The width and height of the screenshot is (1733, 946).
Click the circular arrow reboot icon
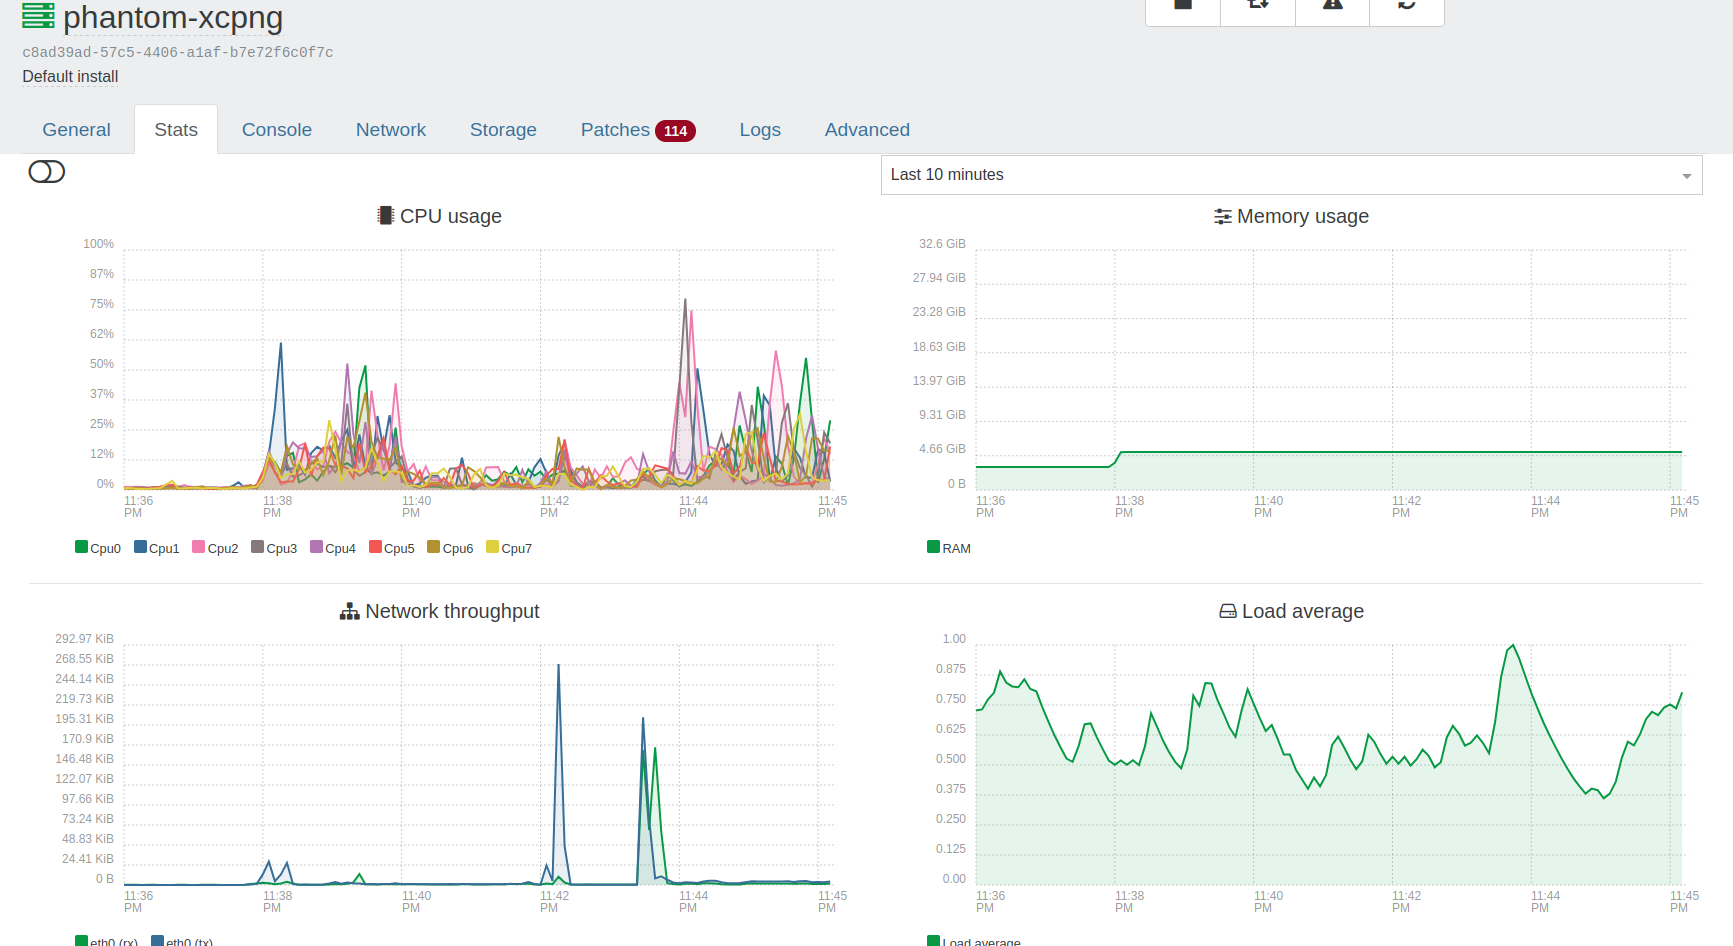point(1406,6)
